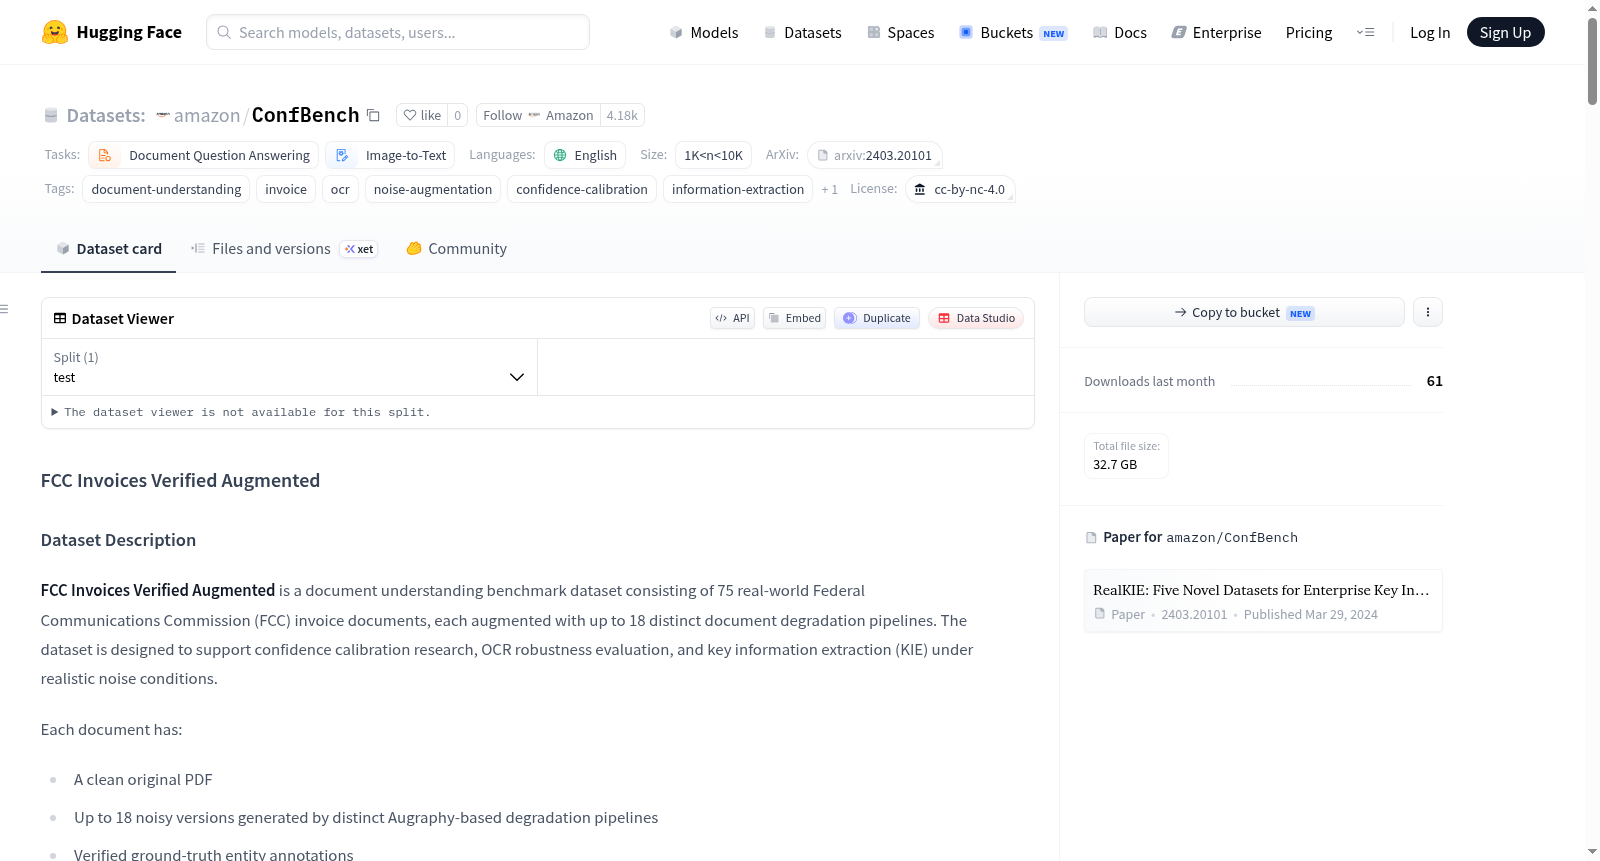Click the FCC Invoices Verified Augmented heading
This screenshot has width=1600, height=861.
[x=180, y=480]
